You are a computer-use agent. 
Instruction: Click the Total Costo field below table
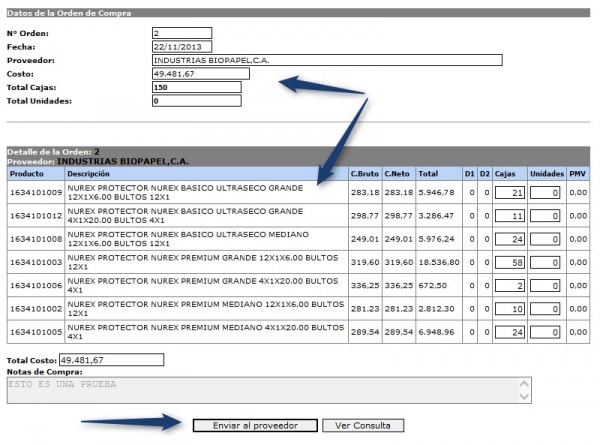pos(111,360)
